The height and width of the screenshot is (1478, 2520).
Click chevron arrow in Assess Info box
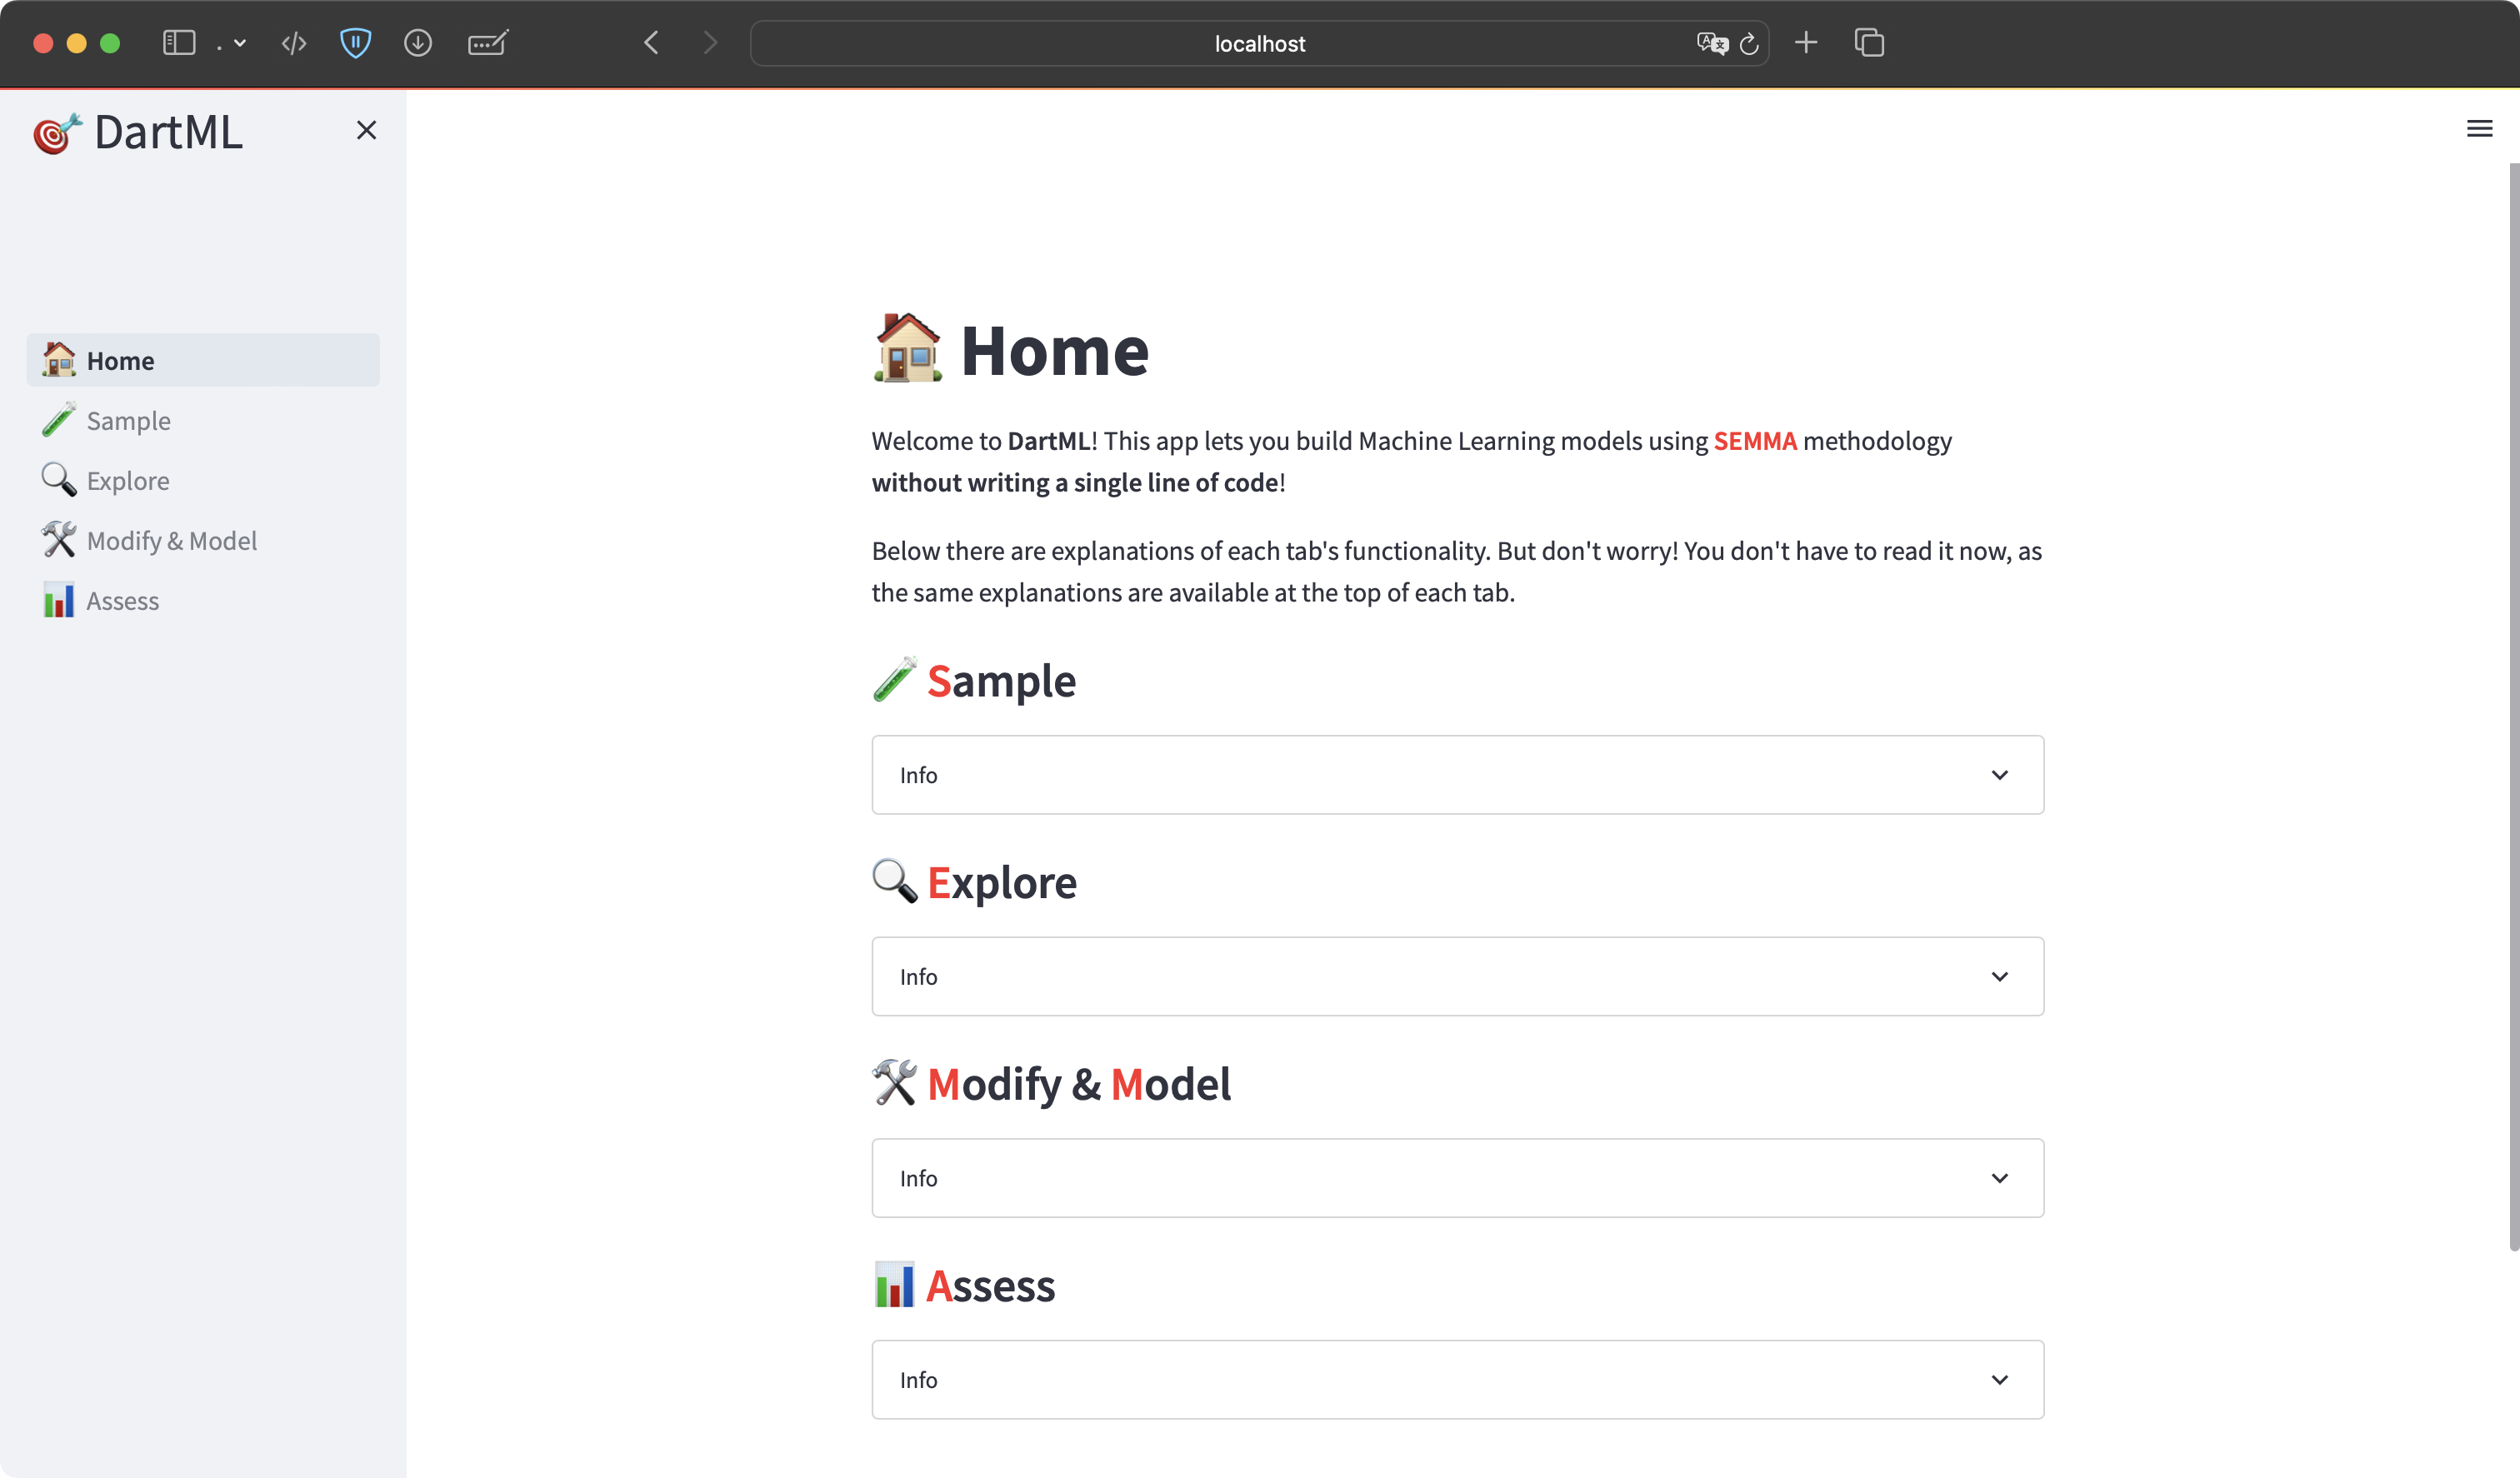click(x=1999, y=1380)
